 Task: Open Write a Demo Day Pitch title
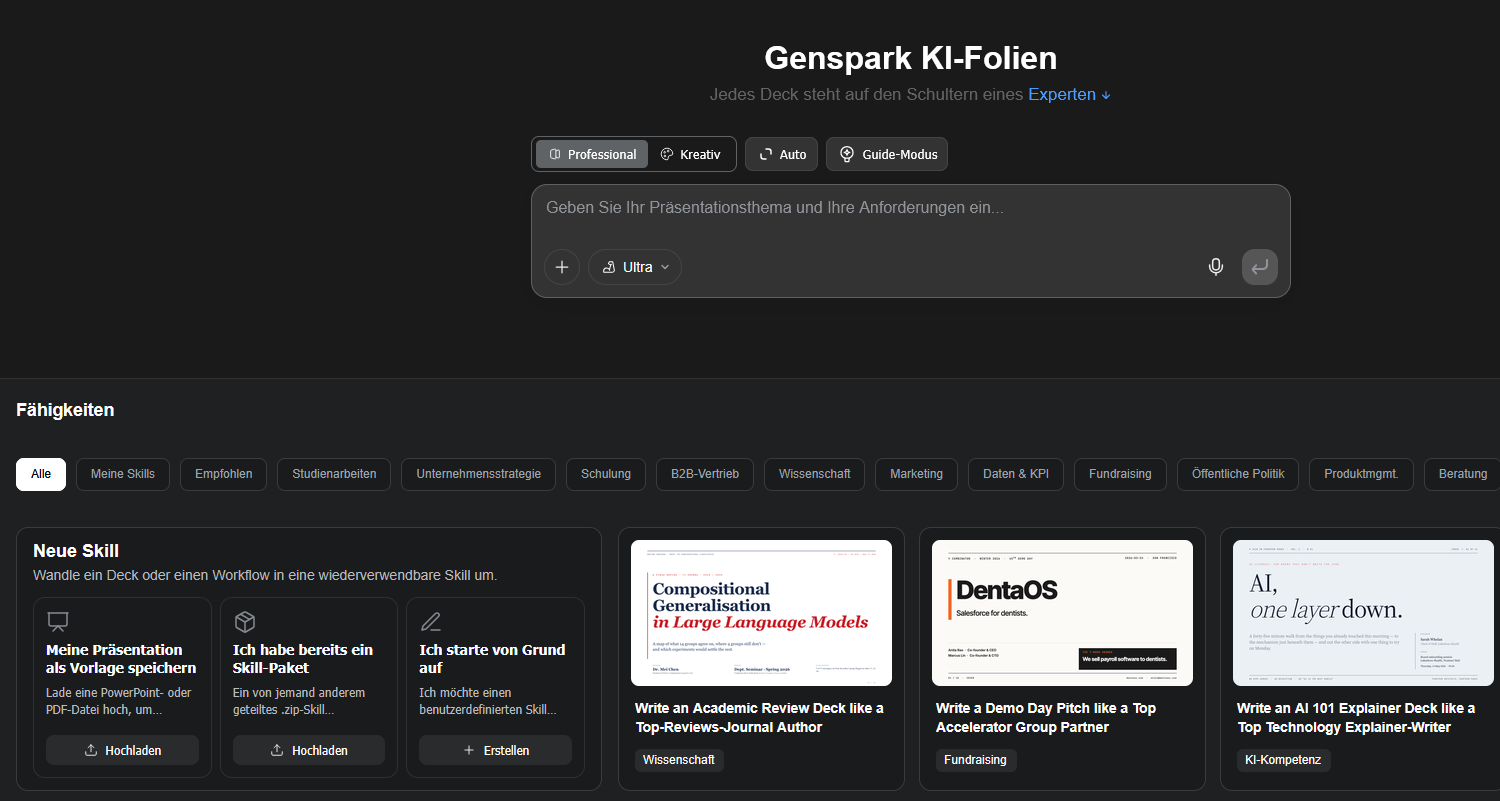(1046, 718)
